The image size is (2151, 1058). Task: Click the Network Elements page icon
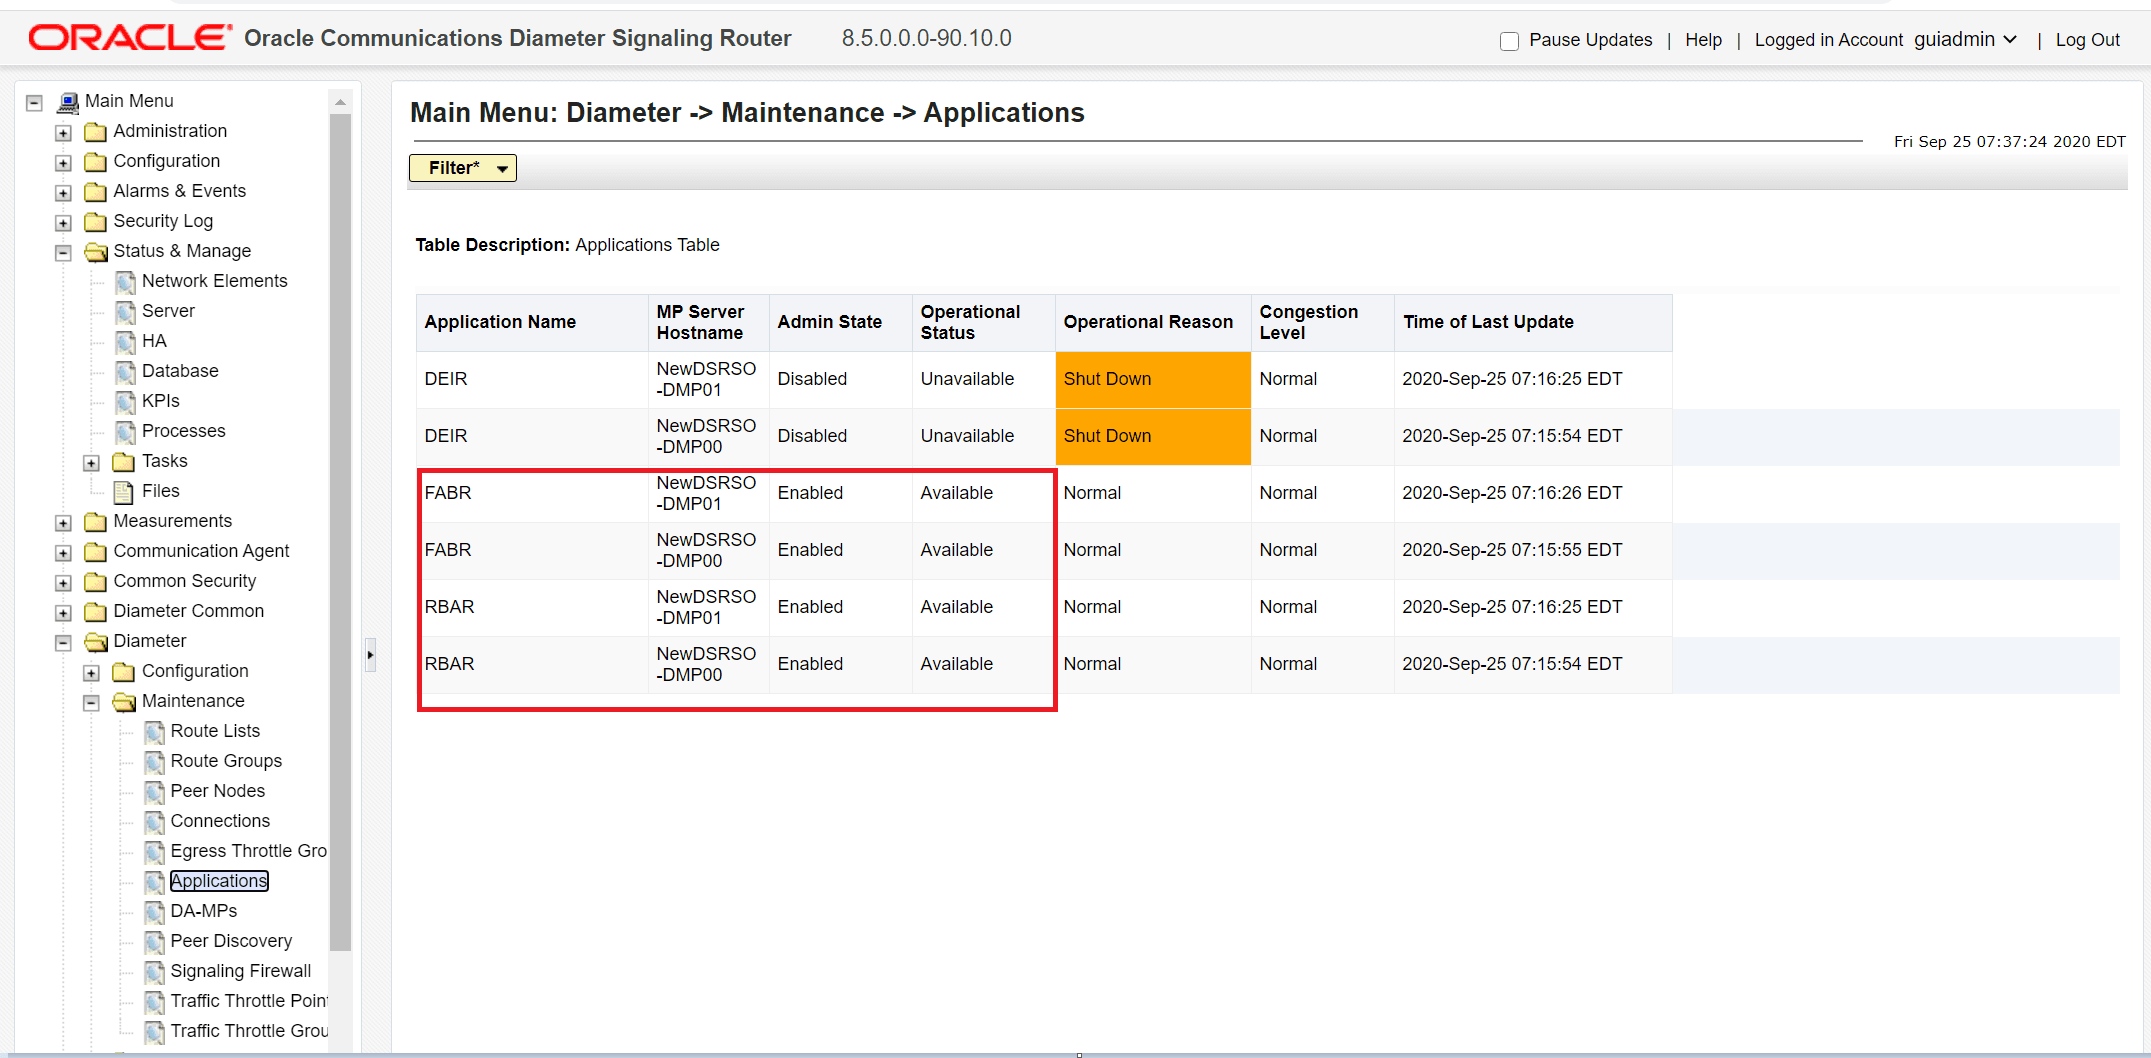click(x=125, y=282)
